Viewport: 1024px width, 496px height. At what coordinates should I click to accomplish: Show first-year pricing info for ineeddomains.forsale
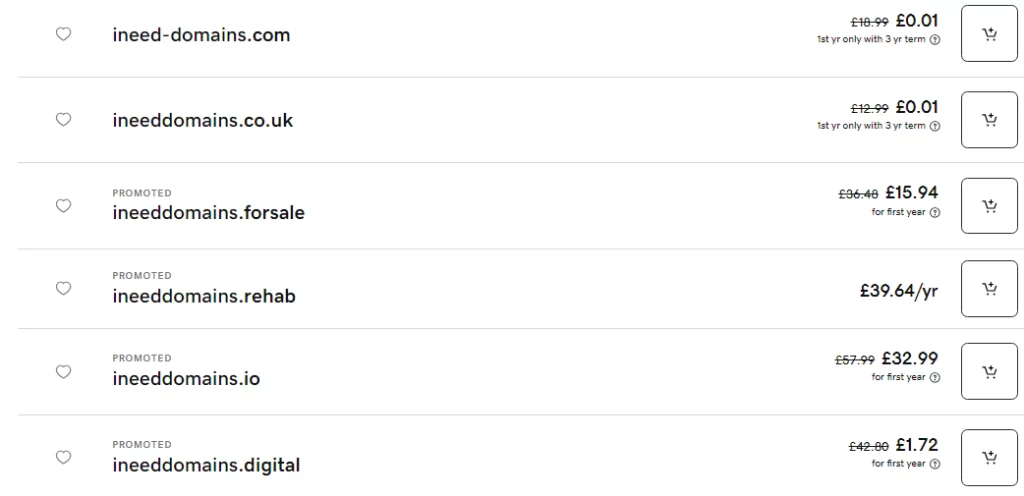[x=935, y=212]
